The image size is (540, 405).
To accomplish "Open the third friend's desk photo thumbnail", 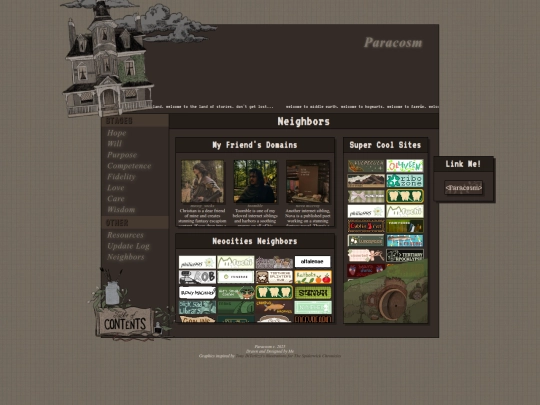I will (x=308, y=181).
